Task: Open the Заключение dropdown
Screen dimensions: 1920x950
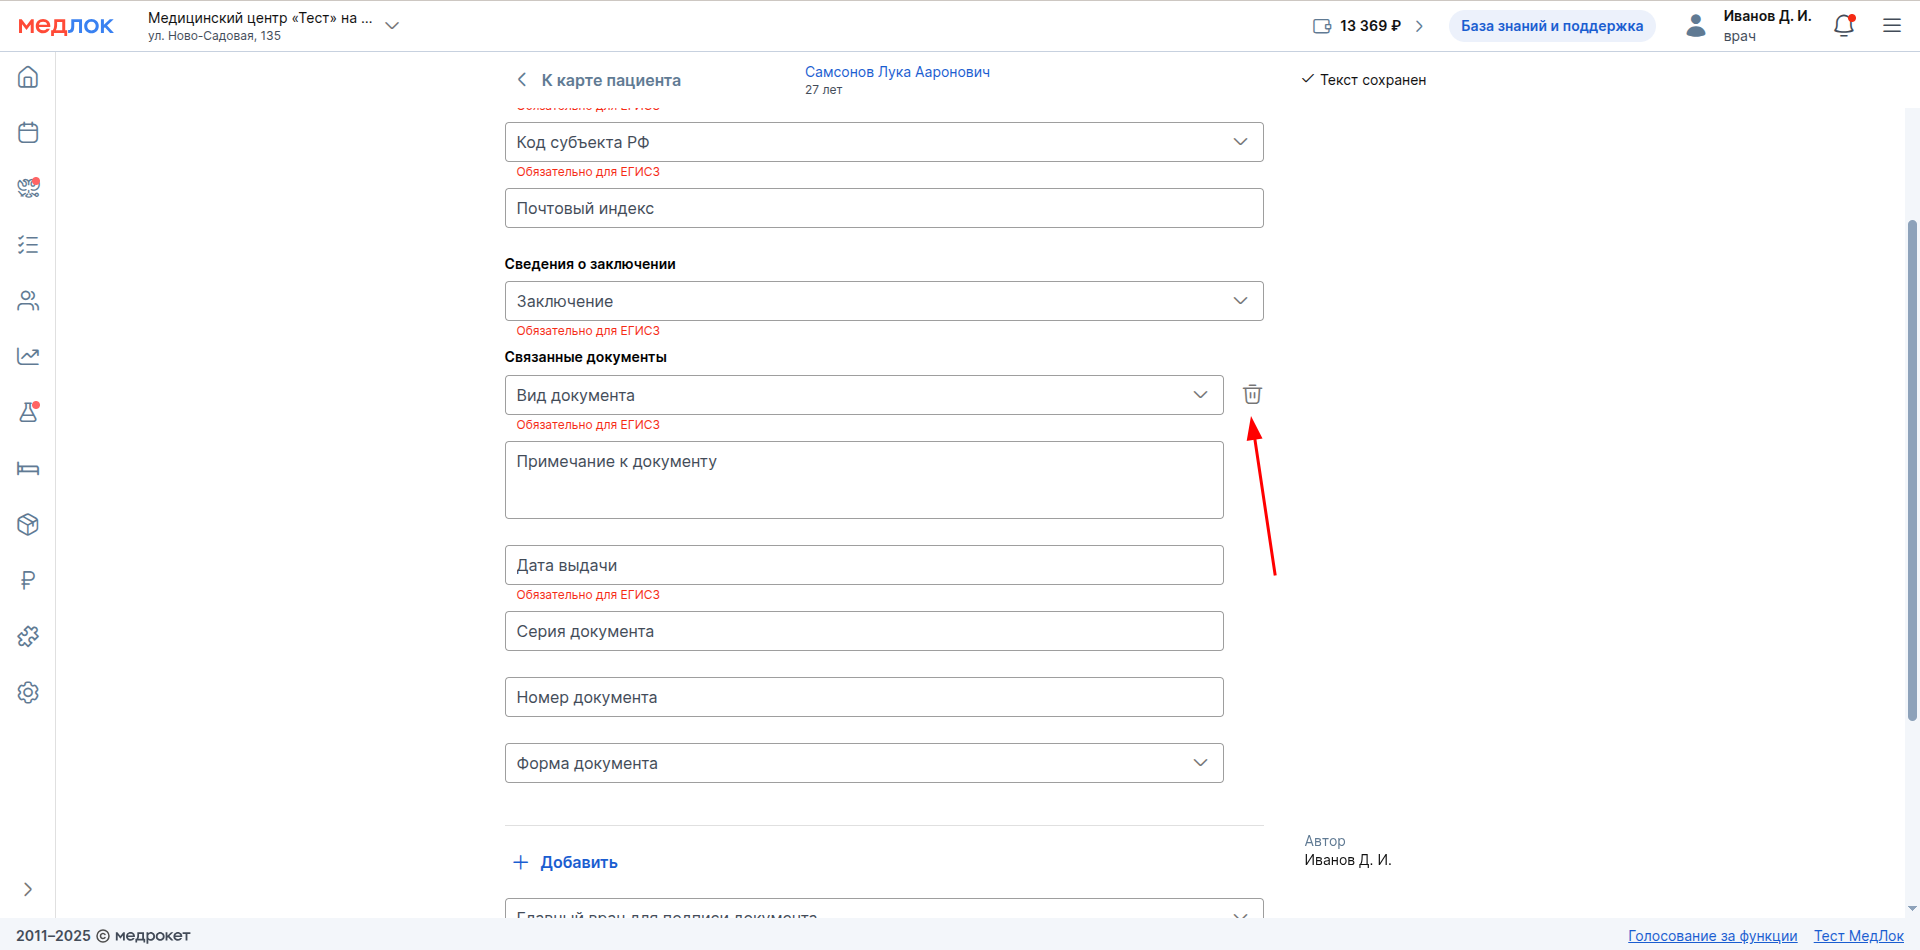Action: 1240,301
